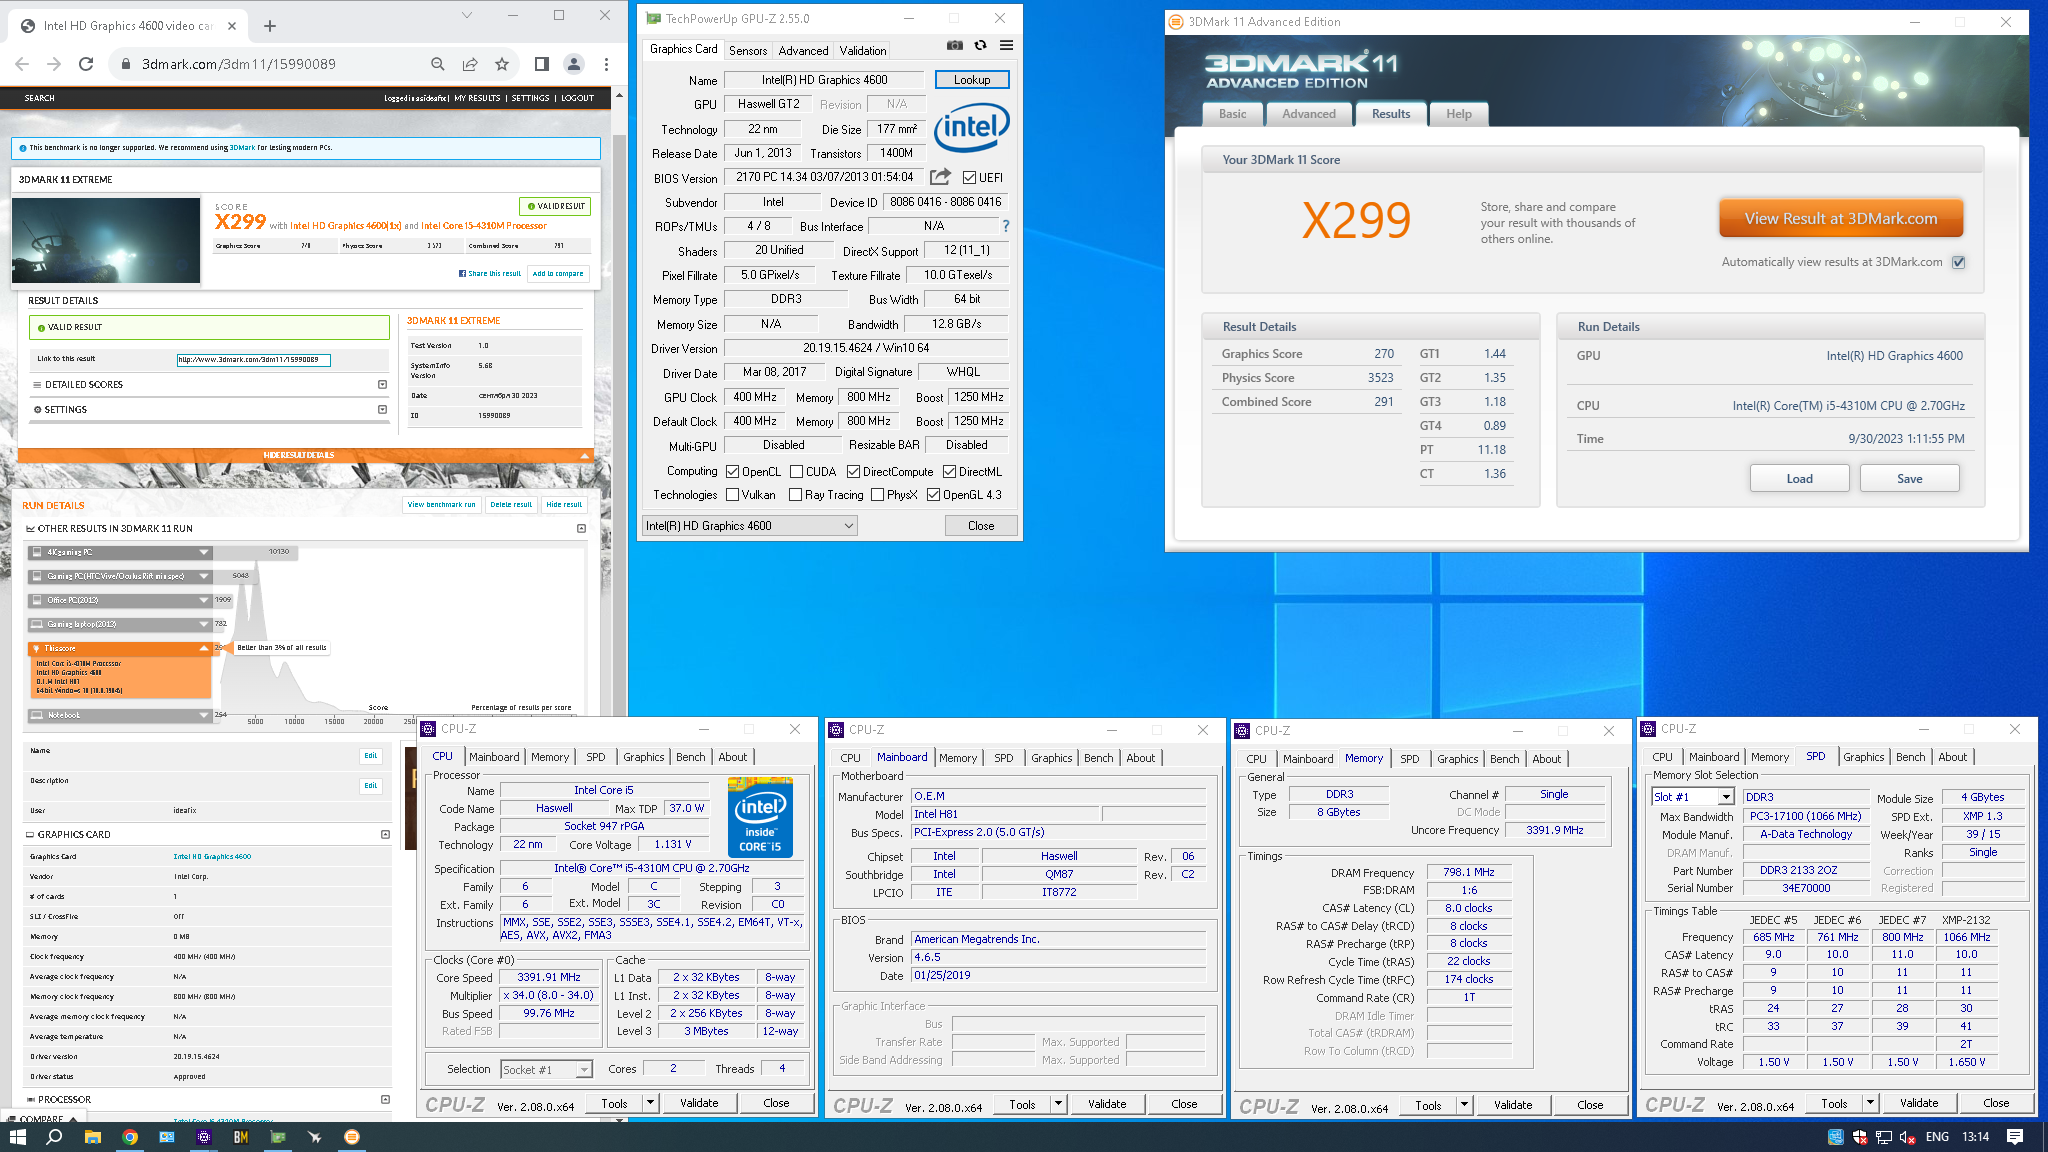
Task: Toggle the OpenCL checkbox
Action: (732, 472)
